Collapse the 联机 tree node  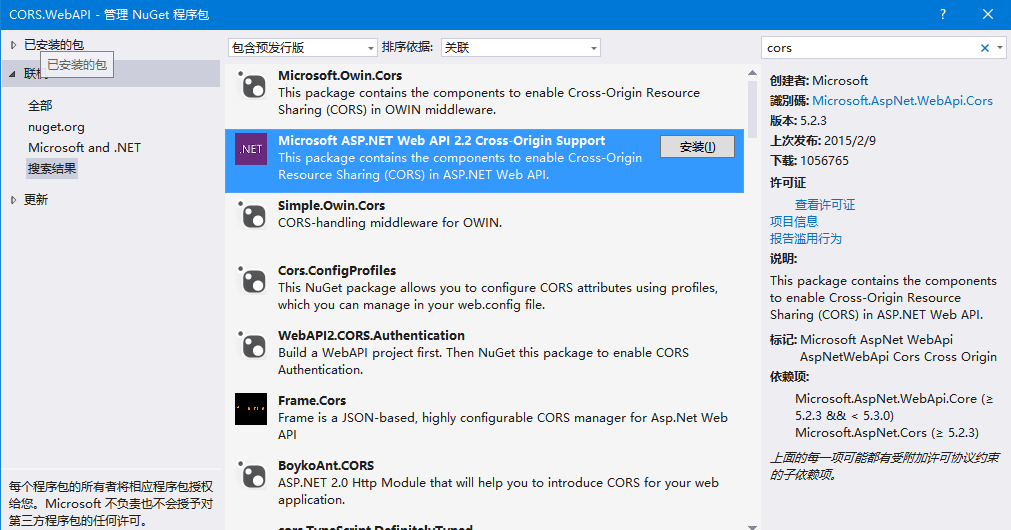tap(12, 74)
